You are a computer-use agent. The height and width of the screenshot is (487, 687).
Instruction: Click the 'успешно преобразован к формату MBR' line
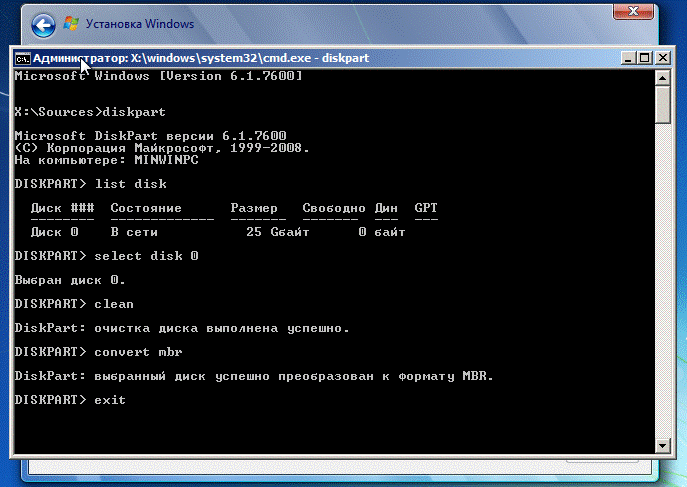tap(254, 376)
